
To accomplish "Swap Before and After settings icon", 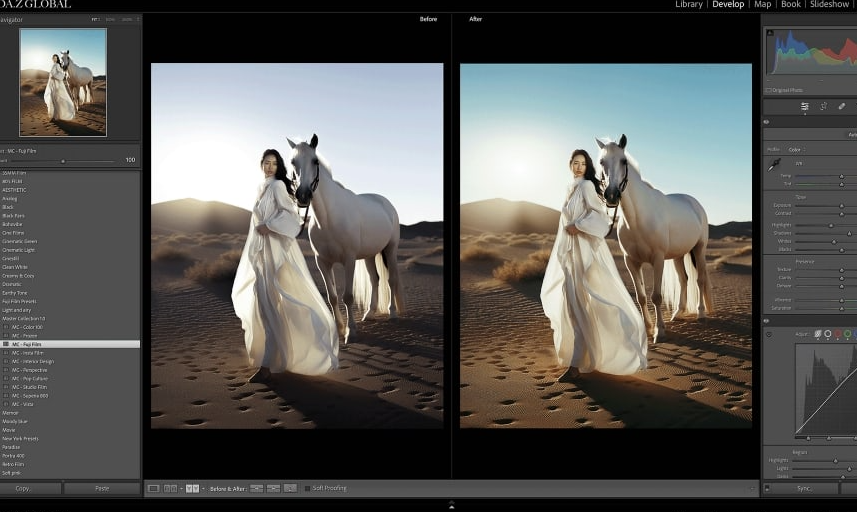I will (290, 489).
